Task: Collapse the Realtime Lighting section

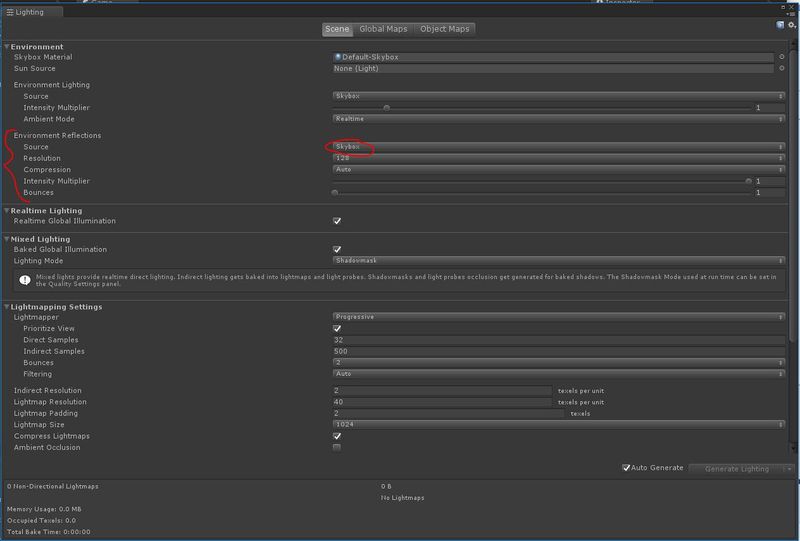Action: [7, 210]
